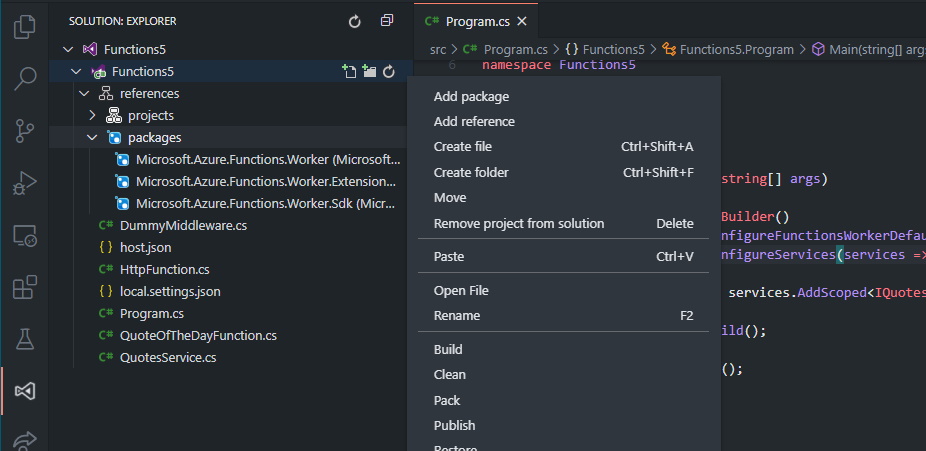Refresh the Functions5 project row

tap(389, 71)
